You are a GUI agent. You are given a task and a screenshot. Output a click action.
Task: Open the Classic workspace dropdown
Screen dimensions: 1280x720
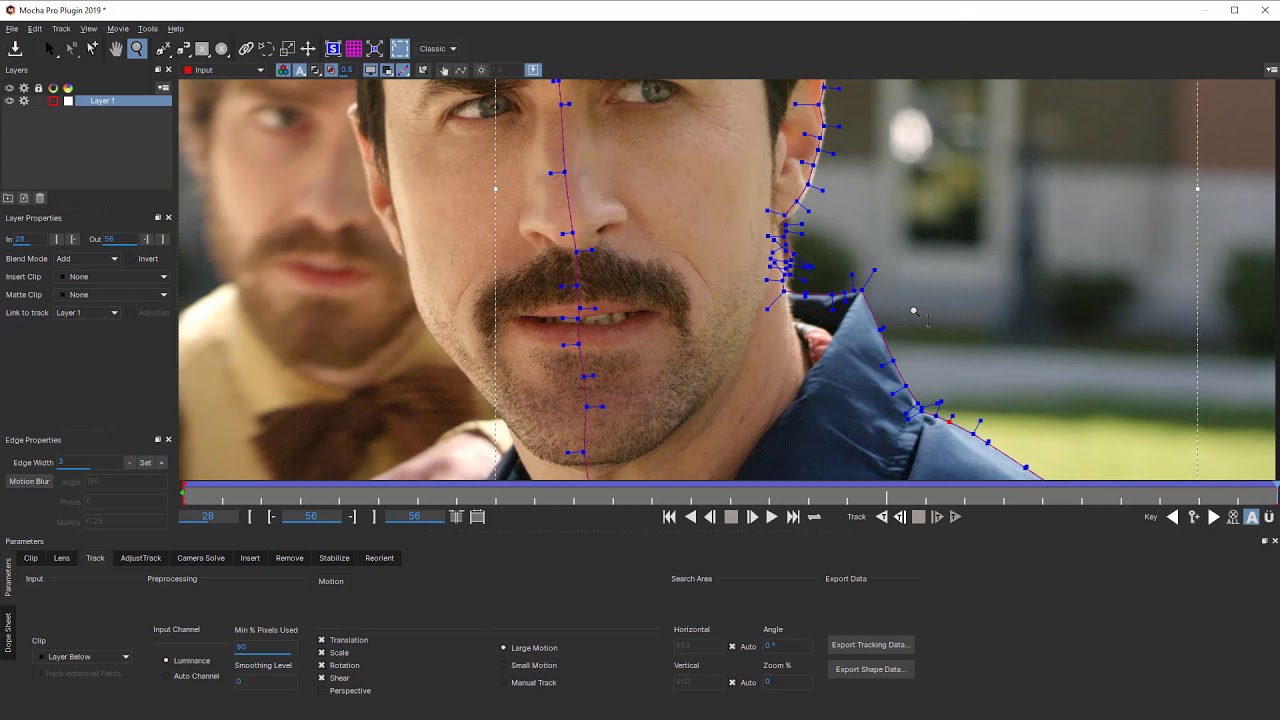[437, 48]
